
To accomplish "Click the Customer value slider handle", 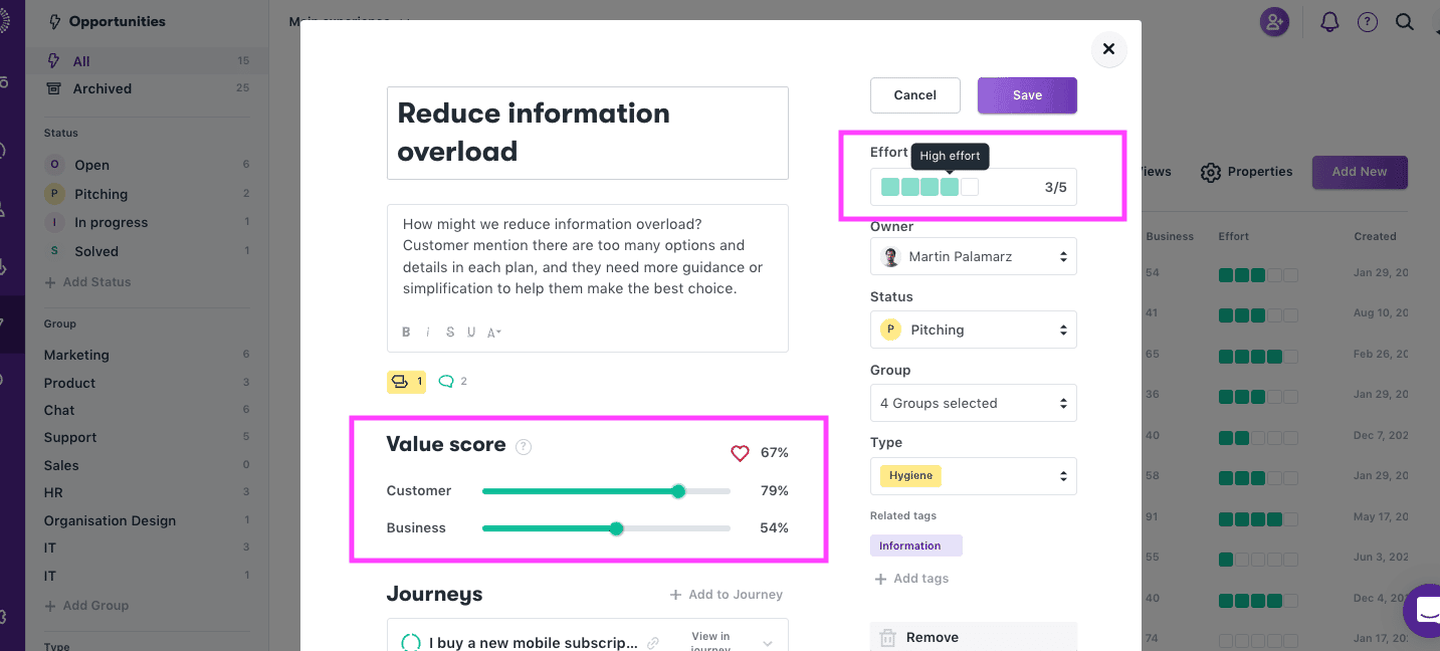I will click(x=679, y=491).
